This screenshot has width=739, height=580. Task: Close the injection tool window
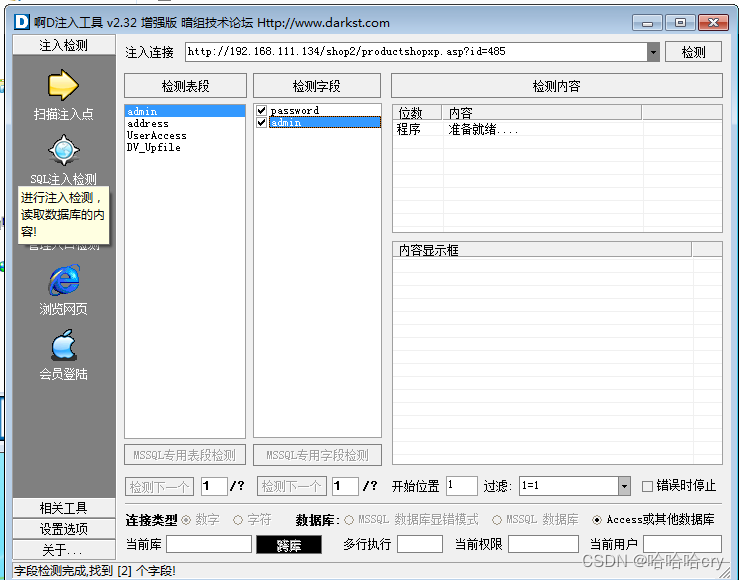coord(714,23)
